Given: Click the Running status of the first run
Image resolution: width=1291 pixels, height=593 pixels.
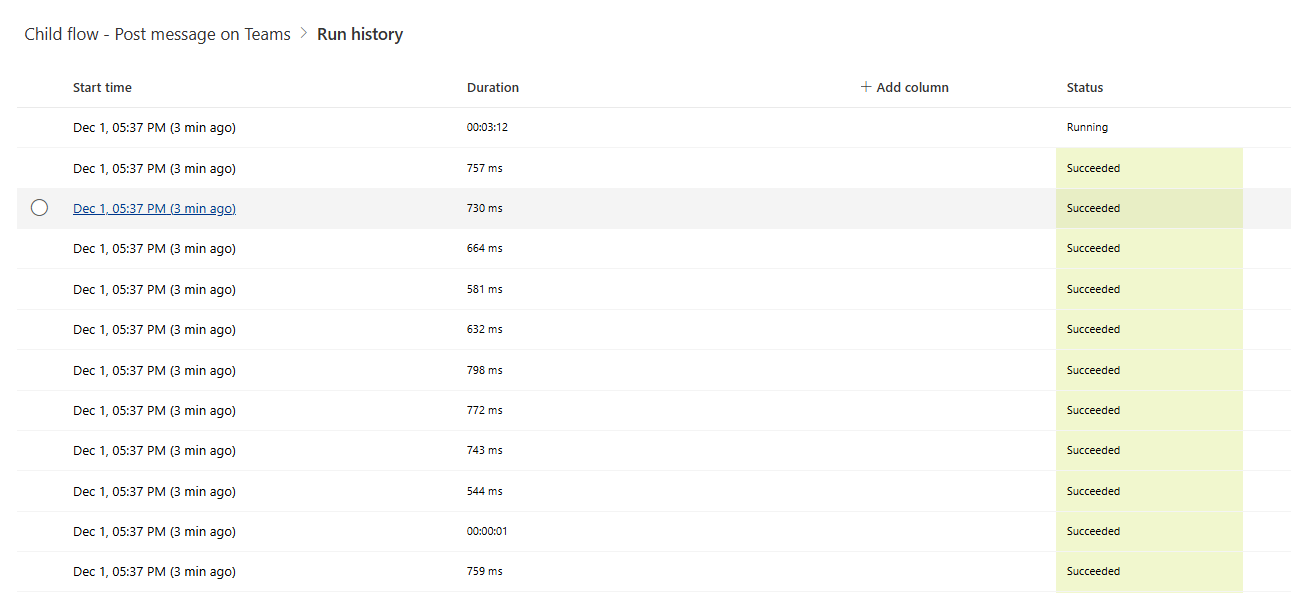Looking at the screenshot, I should pyautogui.click(x=1087, y=127).
